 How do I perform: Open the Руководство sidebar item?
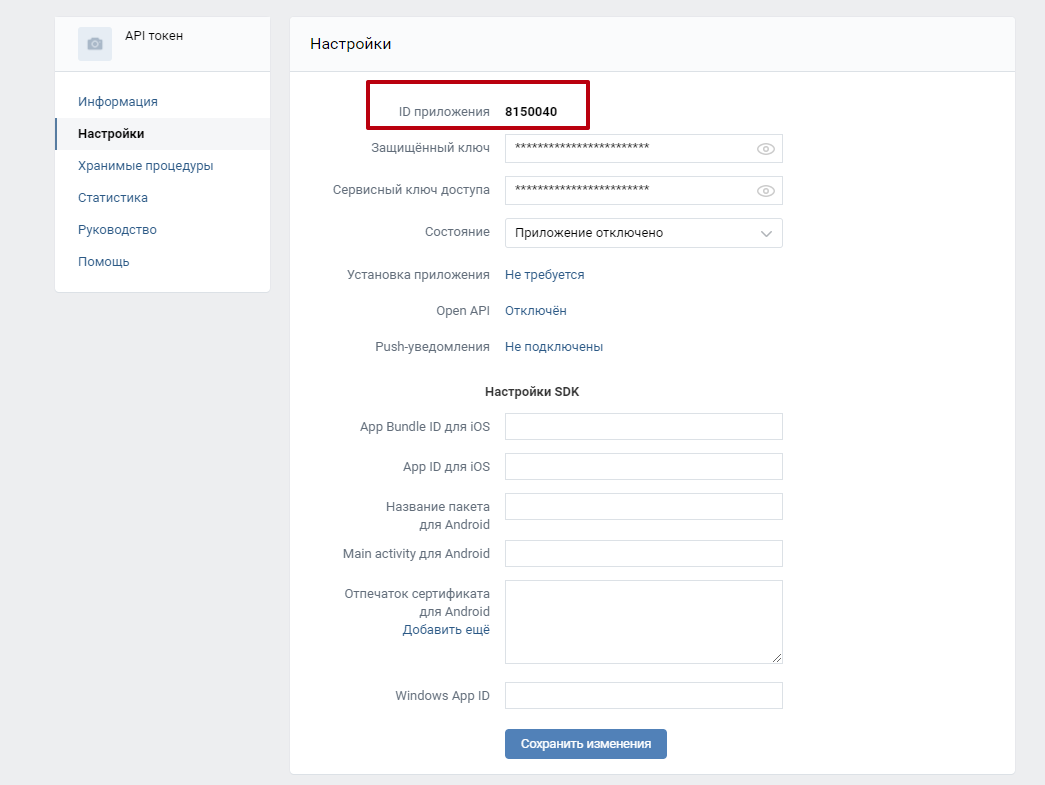click(x=117, y=230)
